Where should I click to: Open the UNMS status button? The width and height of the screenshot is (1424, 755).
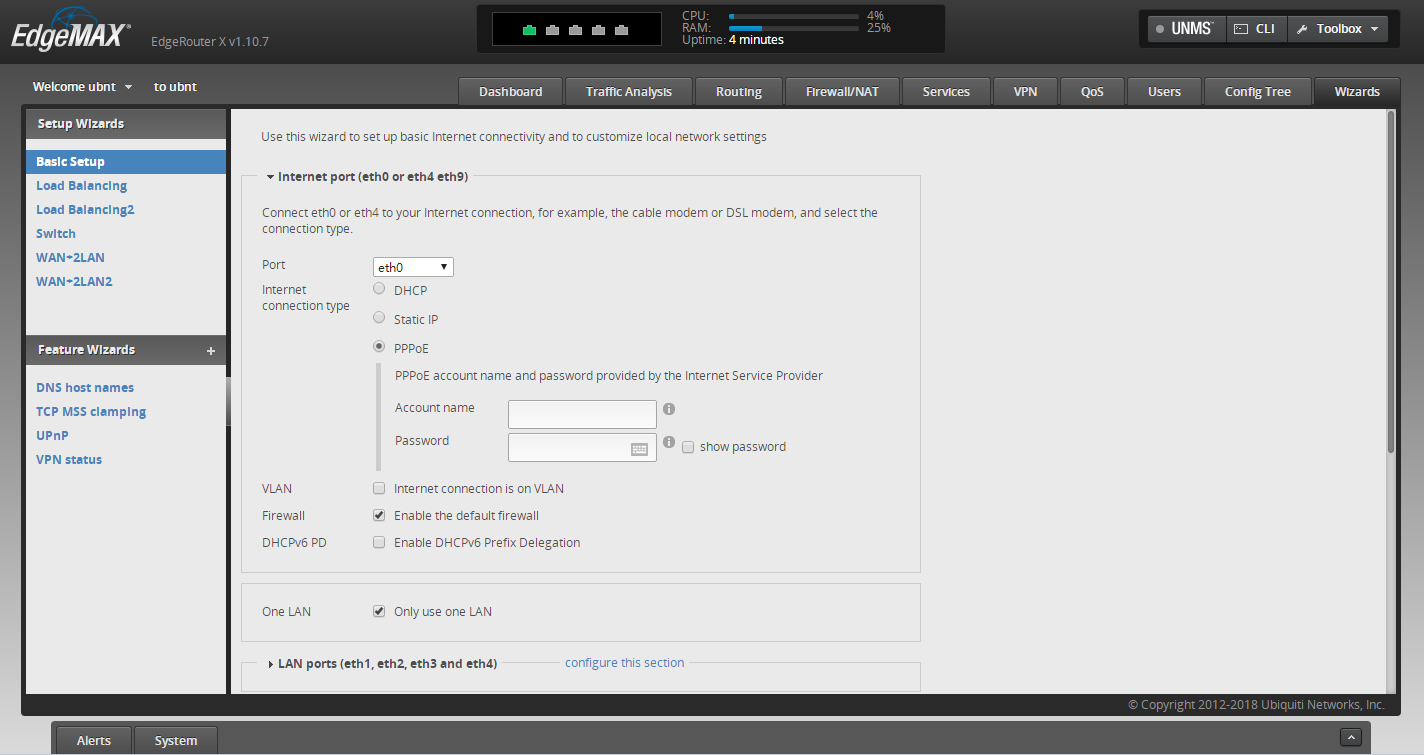click(1185, 29)
